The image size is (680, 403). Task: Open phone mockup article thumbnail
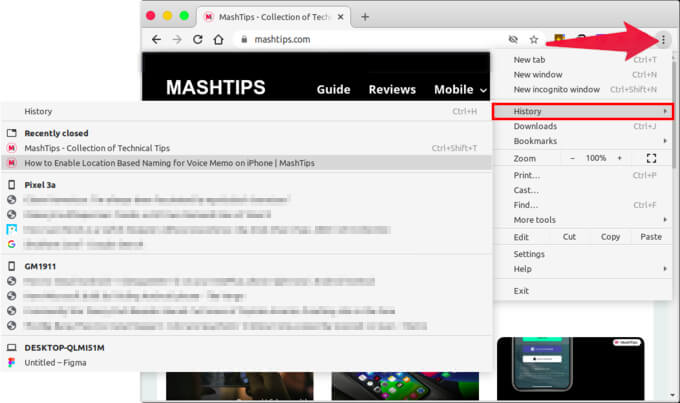[570, 369]
